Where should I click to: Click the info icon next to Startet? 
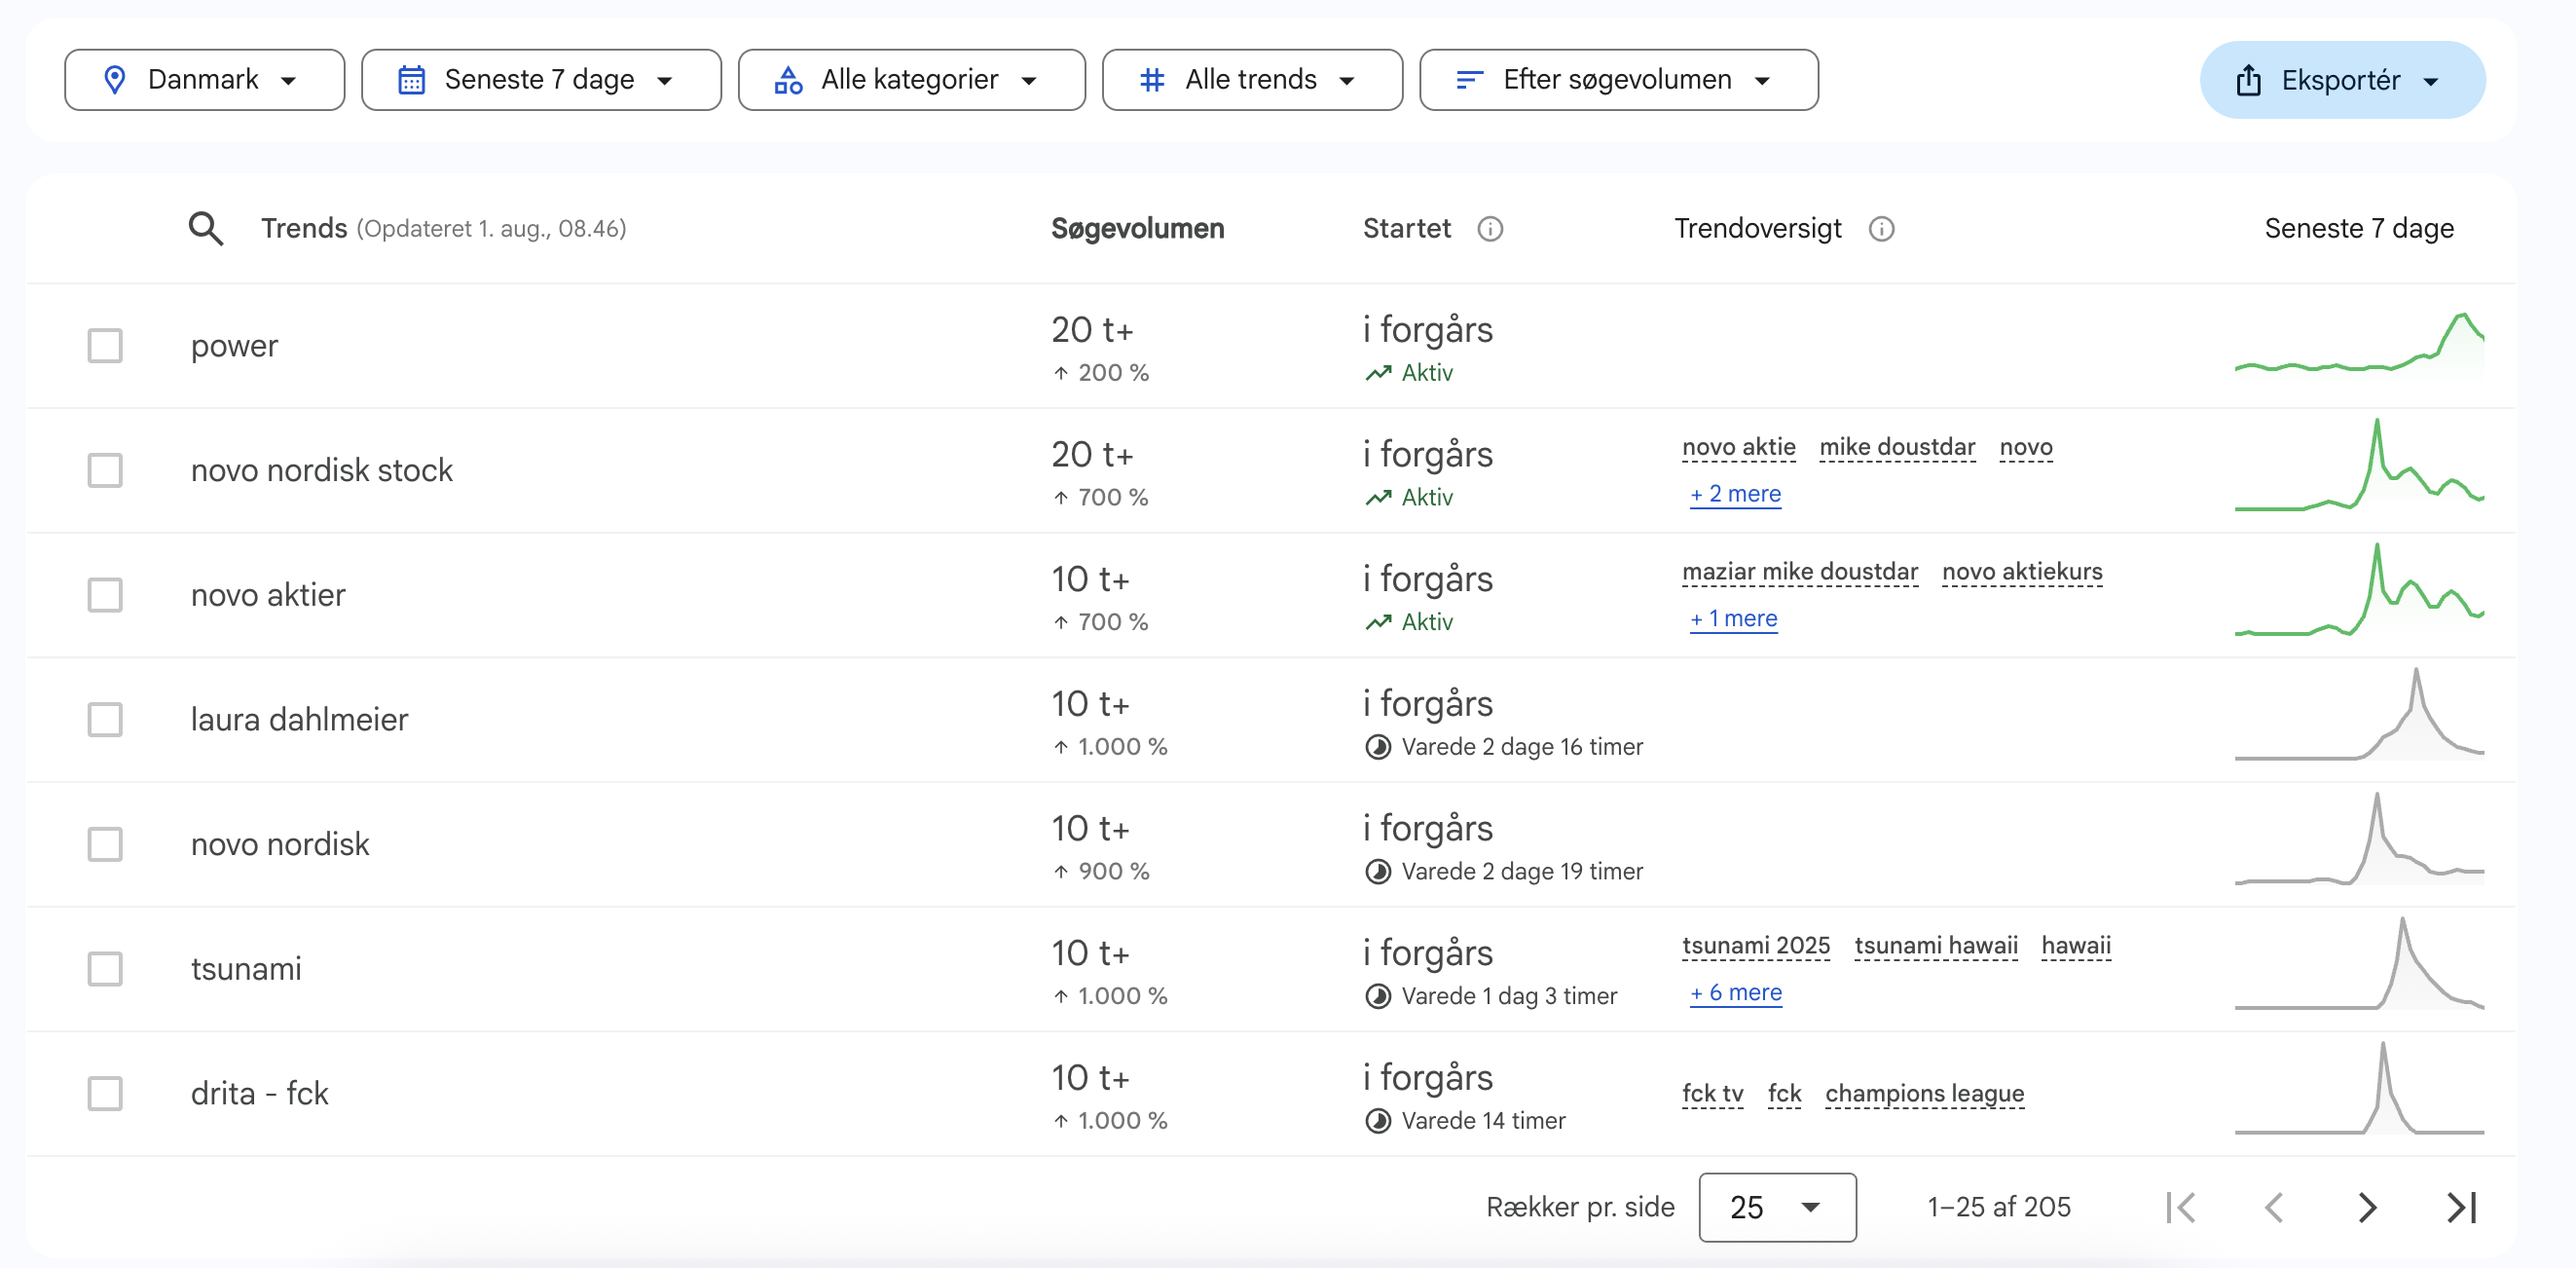tap(1490, 229)
